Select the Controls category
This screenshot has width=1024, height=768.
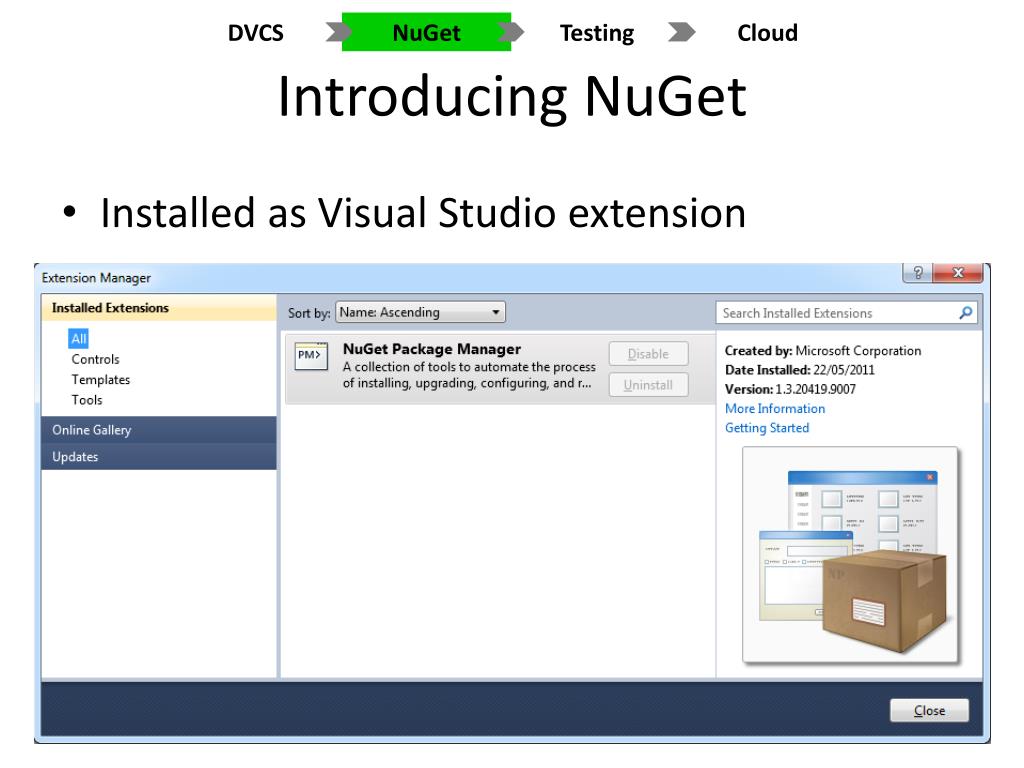[95, 359]
